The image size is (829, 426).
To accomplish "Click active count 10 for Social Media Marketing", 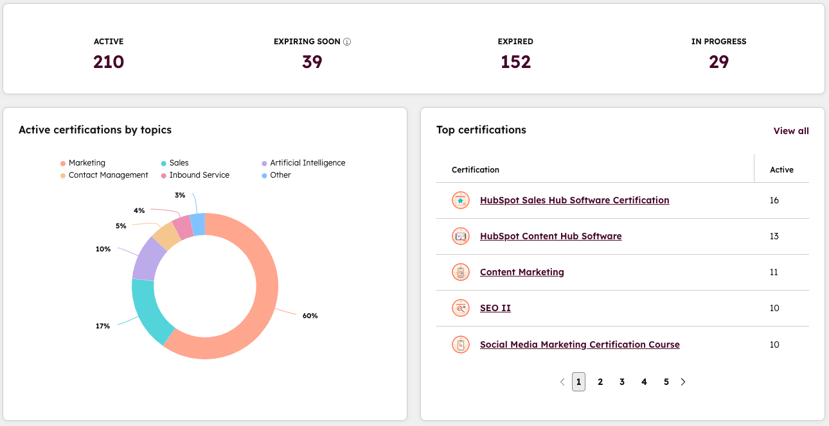I will click(x=775, y=345).
